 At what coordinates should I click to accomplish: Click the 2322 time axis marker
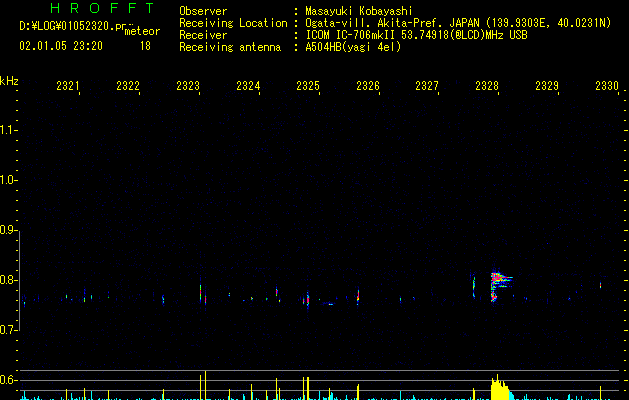[128, 85]
